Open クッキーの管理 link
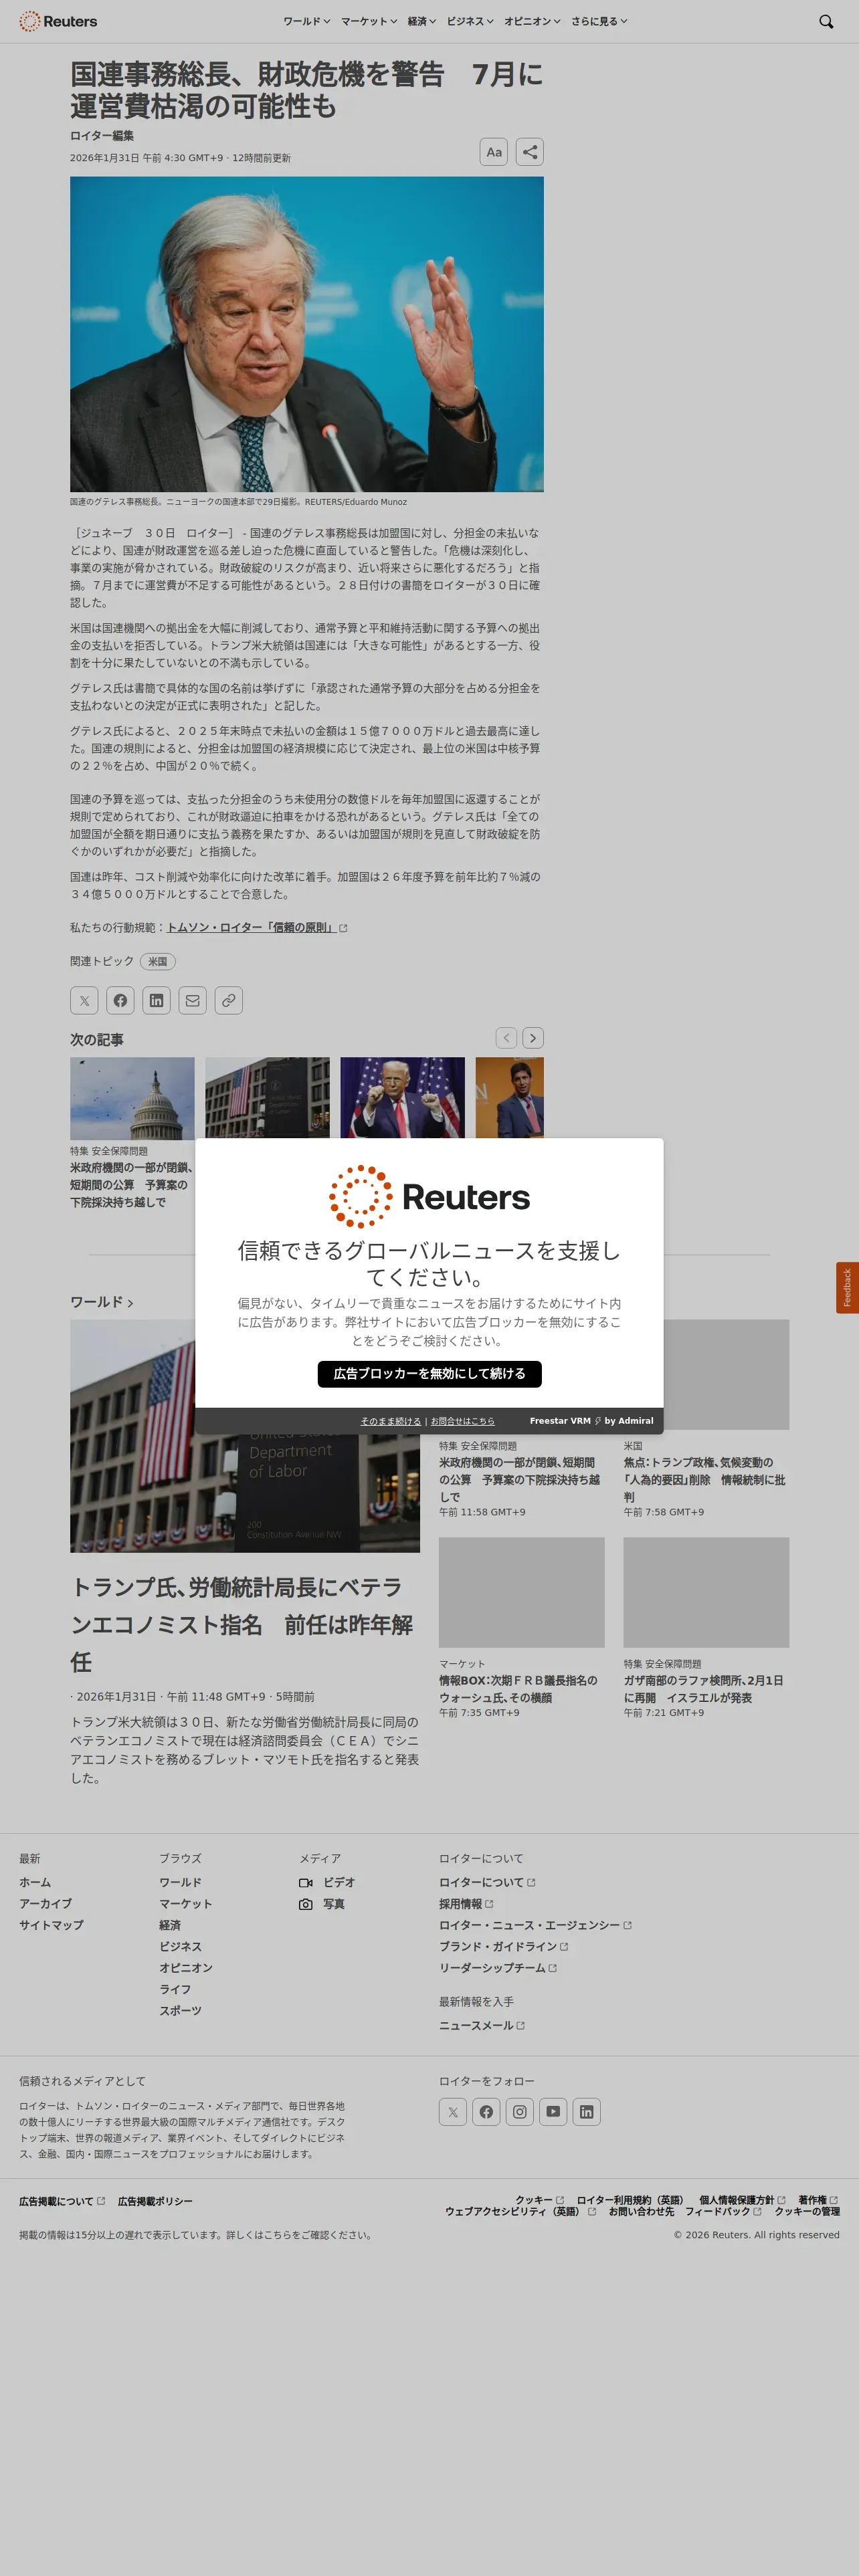 point(807,2211)
